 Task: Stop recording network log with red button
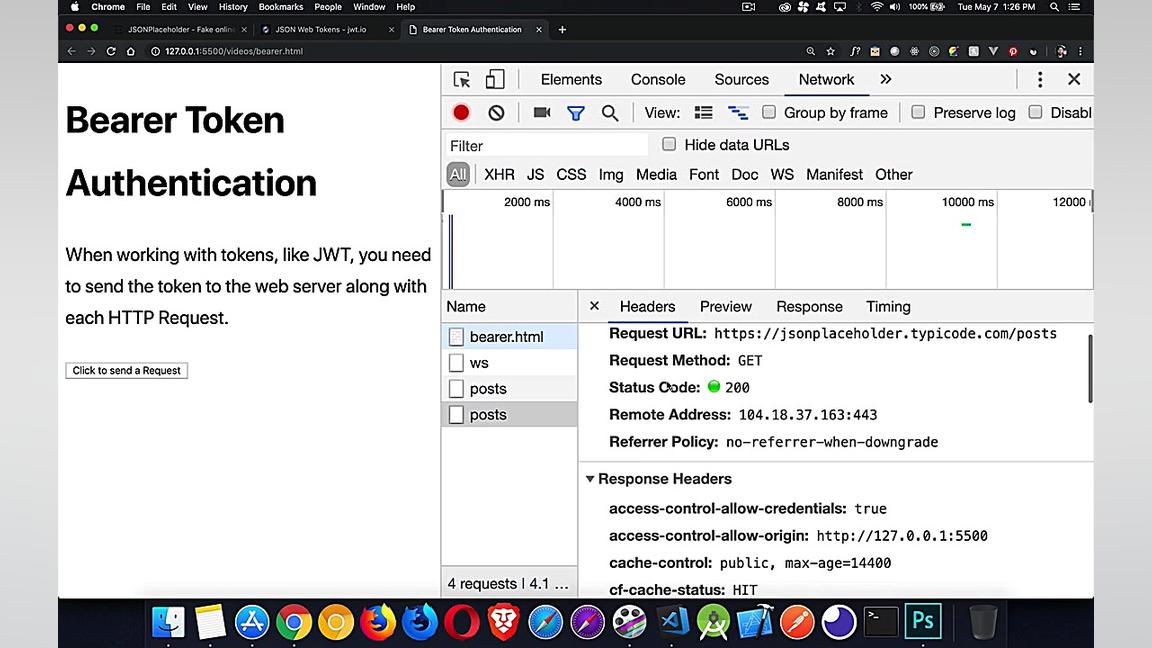coord(461,113)
